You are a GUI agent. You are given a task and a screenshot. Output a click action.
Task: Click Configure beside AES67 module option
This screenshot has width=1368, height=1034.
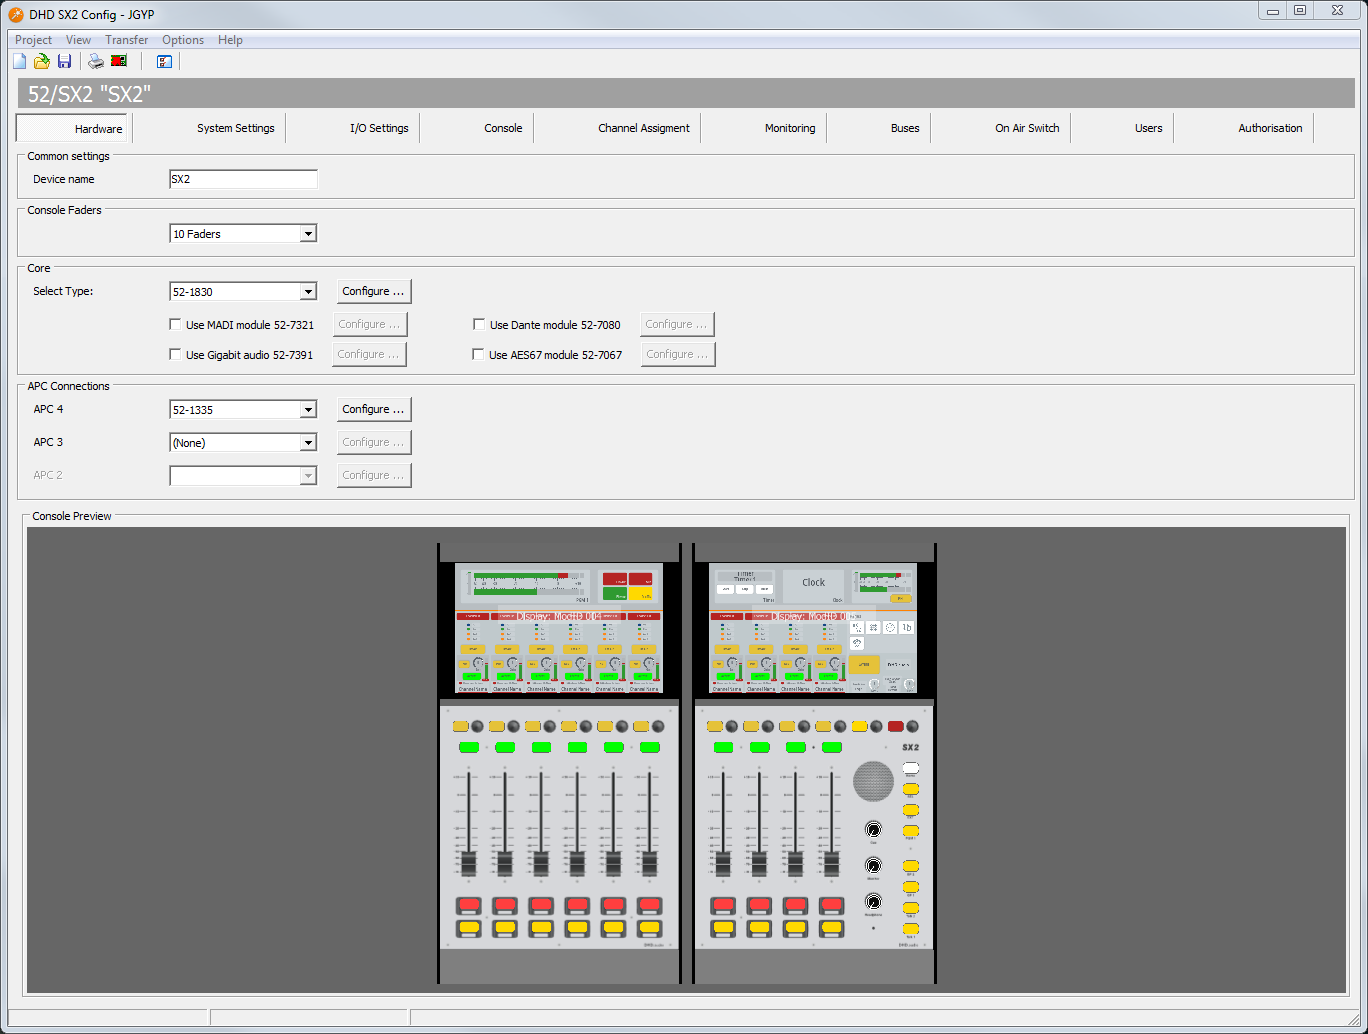[678, 354]
